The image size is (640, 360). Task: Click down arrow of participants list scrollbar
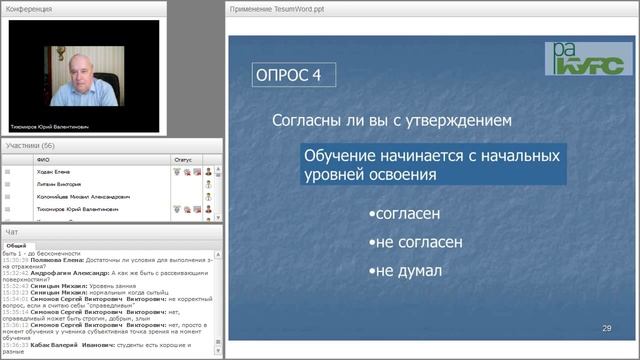(x=218, y=218)
